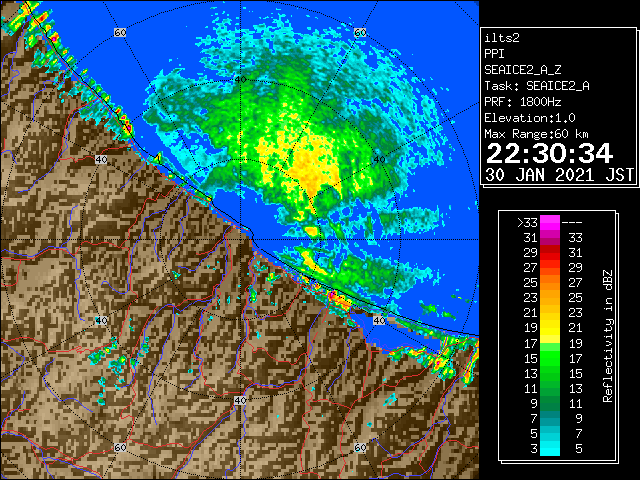640x480 pixels.
Task: Click the '3' label at the legend bottom
Action: (534, 449)
